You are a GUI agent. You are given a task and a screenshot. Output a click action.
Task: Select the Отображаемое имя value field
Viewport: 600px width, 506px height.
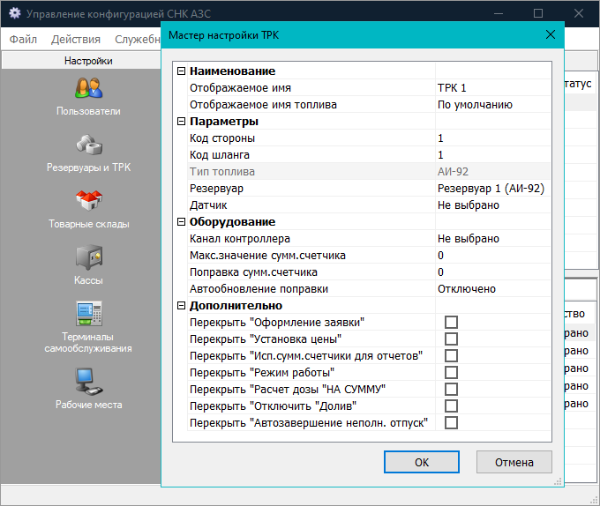[x=490, y=88]
